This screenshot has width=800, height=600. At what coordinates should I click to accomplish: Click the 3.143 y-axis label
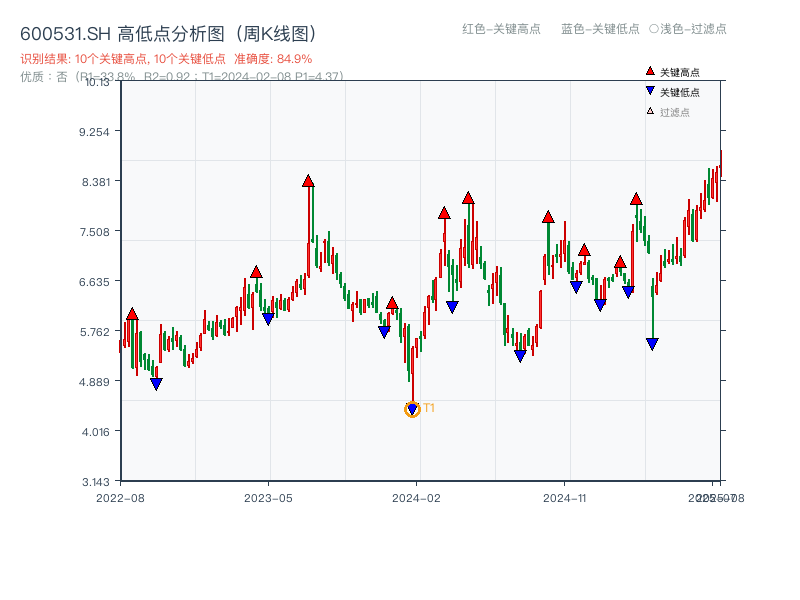(95, 482)
